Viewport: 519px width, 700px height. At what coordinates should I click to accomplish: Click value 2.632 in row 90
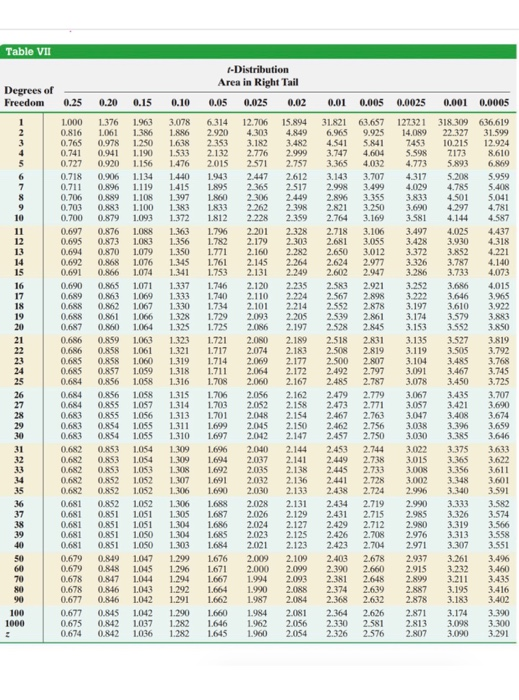tap(374, 600)
